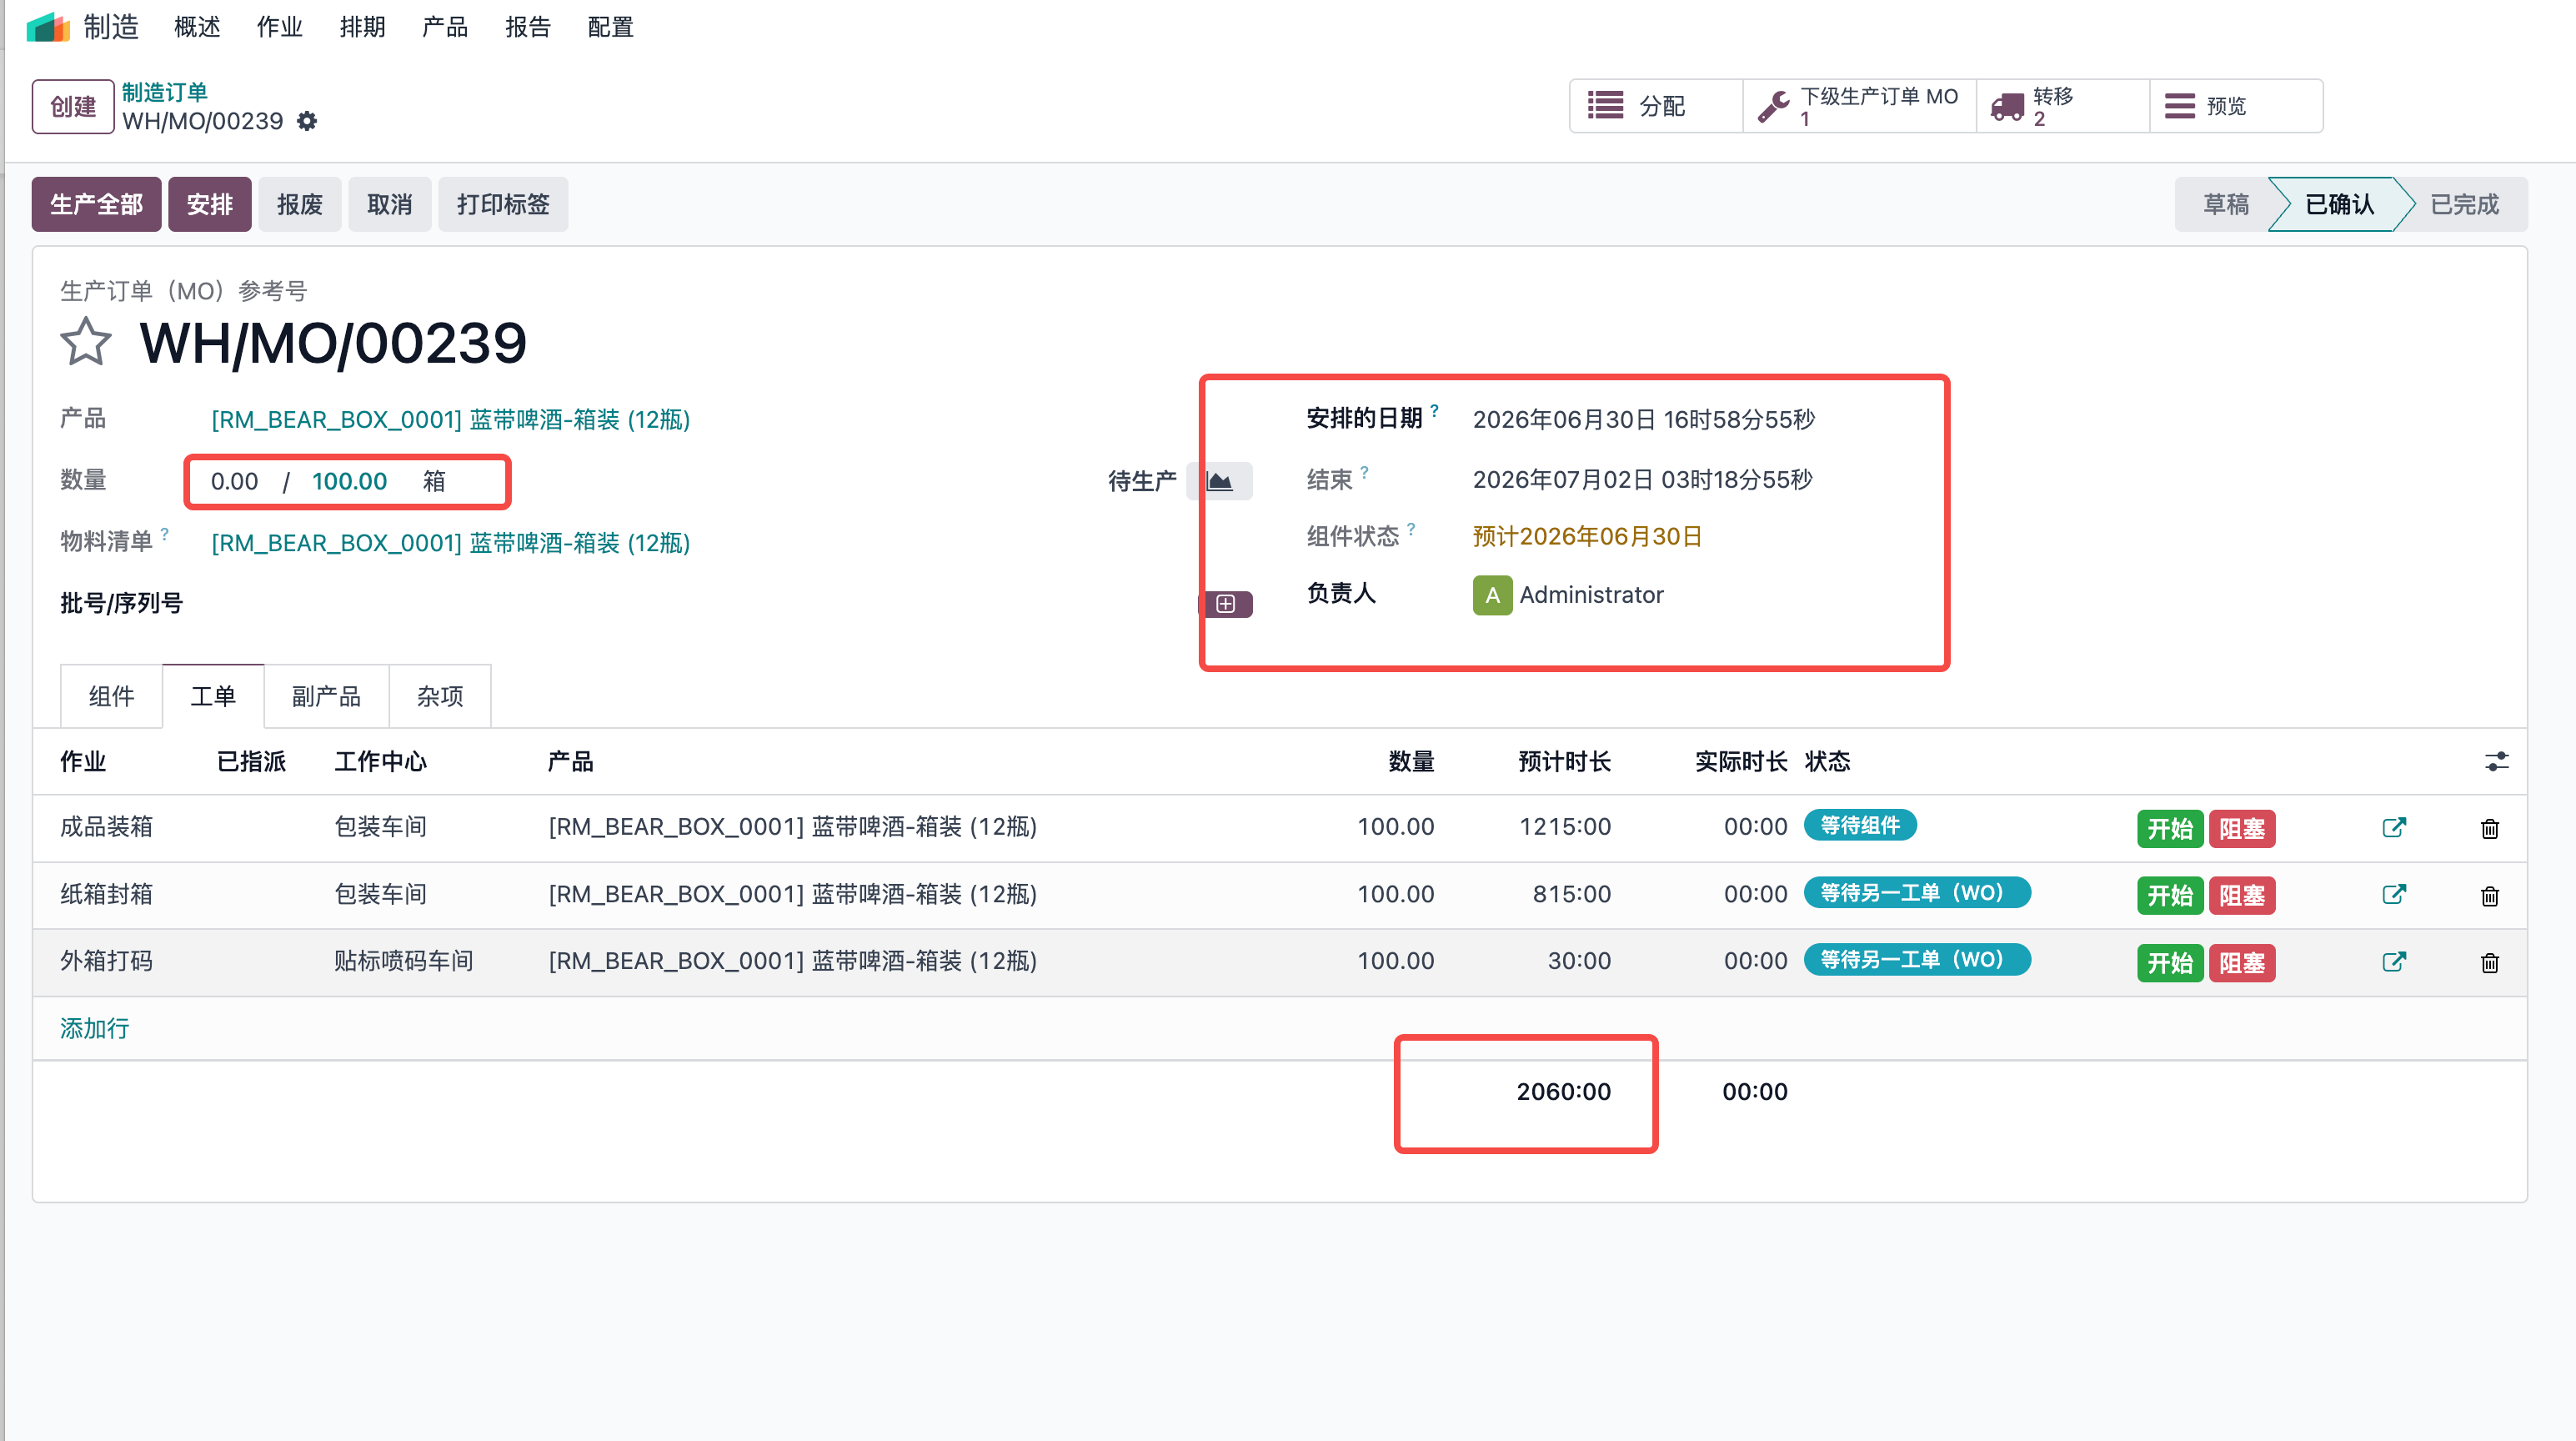Viewport: 2576px width, 1441px height.
Task: Select the 草稿 status stage
Action: point(2226,205)
